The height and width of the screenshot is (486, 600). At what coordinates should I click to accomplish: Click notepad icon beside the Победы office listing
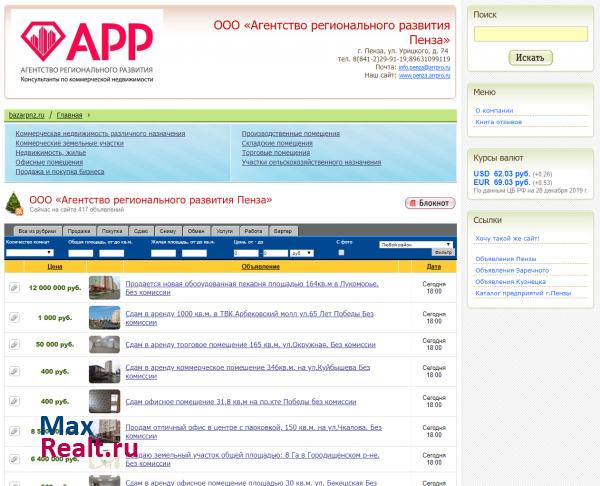pyautogui.click(x=14, y=401)
